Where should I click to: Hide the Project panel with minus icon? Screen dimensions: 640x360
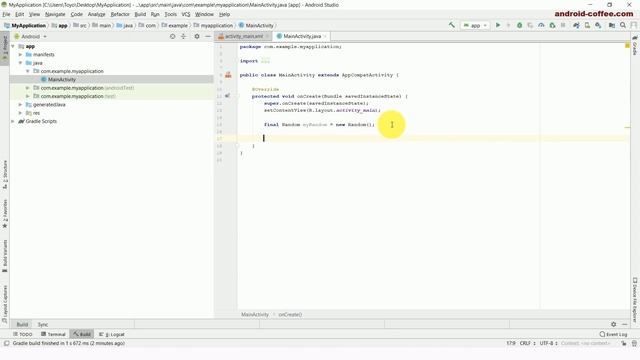click(208, 36)
